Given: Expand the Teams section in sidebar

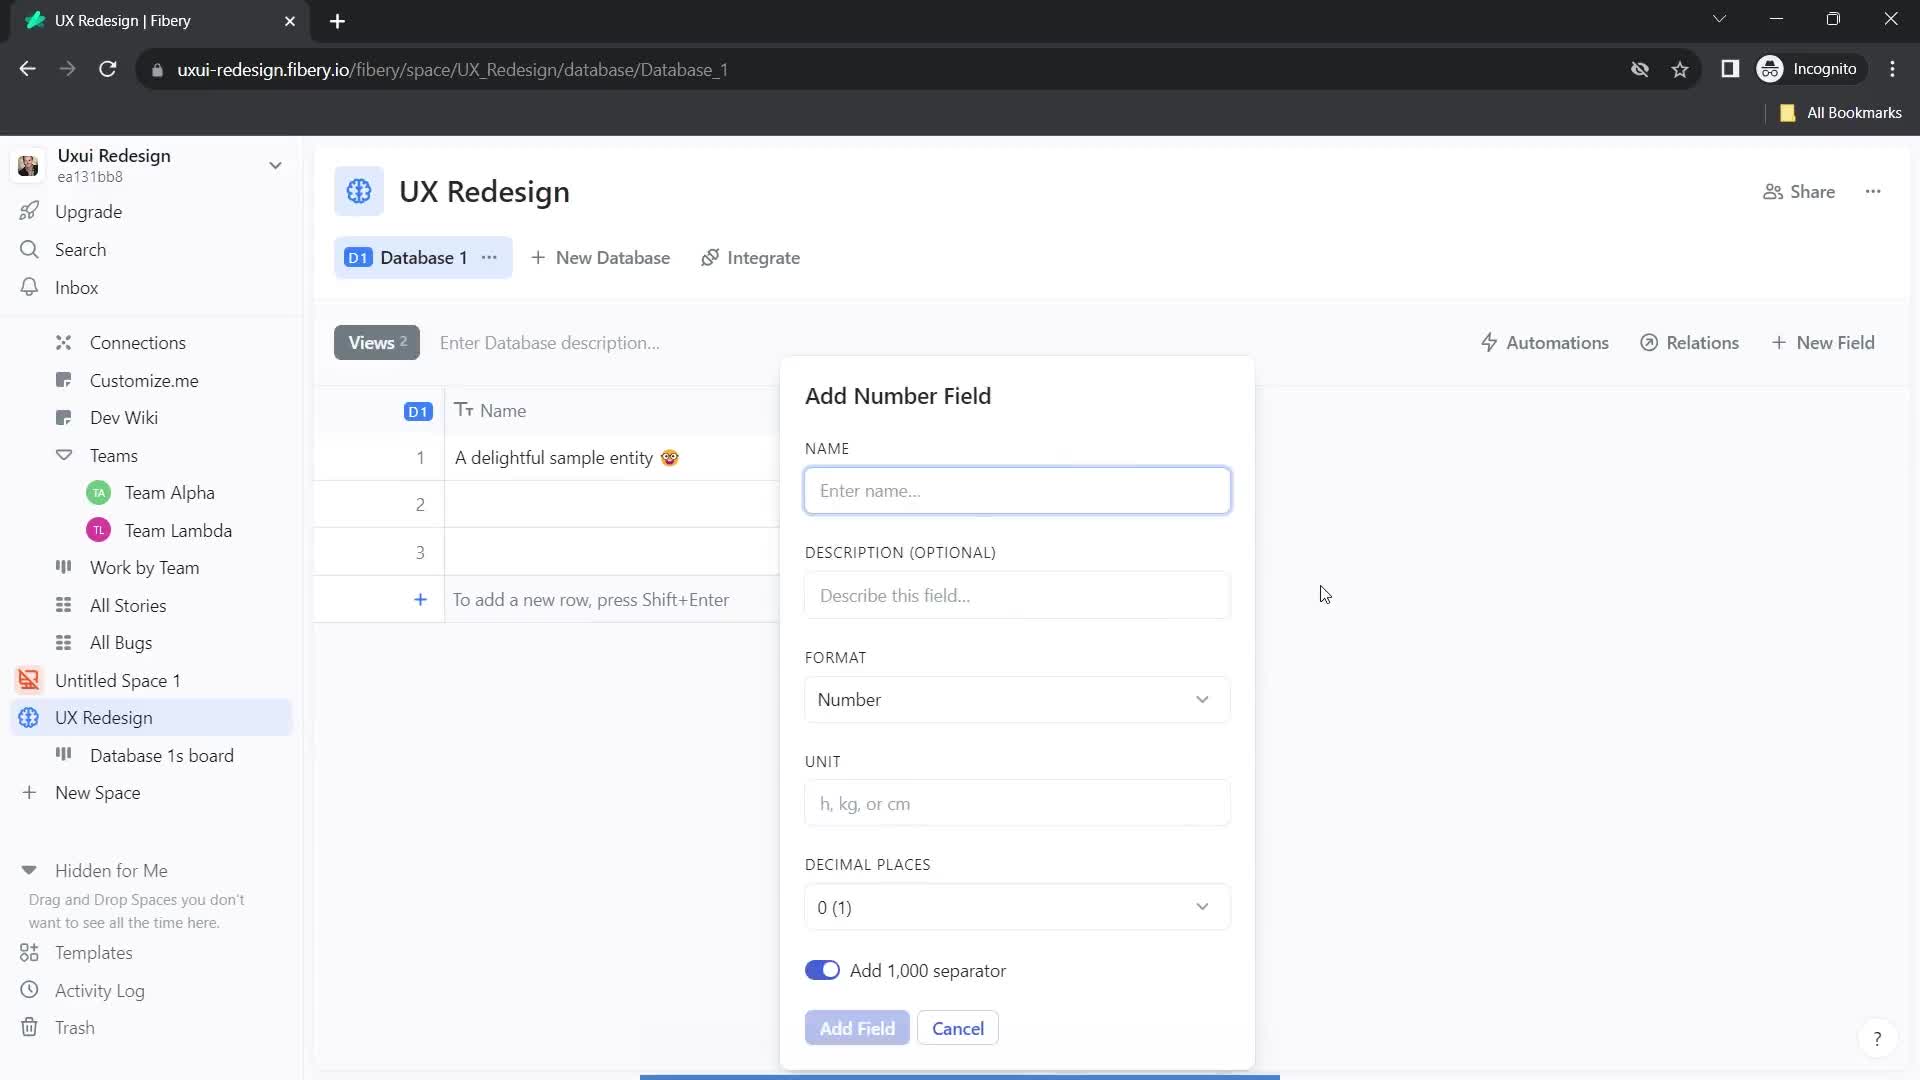Looking at the screenshot, I should [x=62, y=455].
